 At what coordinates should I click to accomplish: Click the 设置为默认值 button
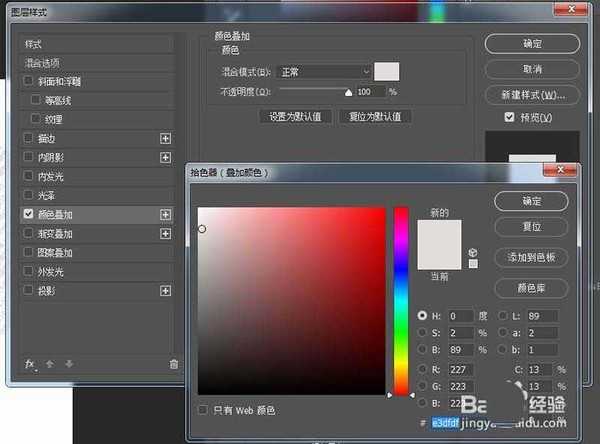[x=288, y=116]
